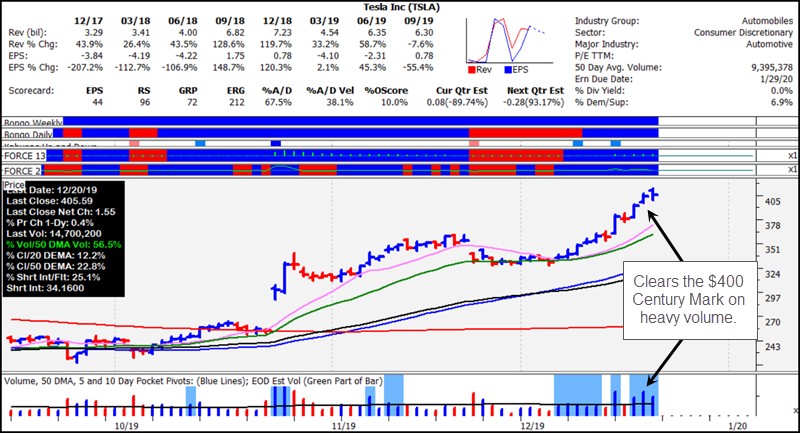Select the FORCE 13 indicator label

(24, 156)
